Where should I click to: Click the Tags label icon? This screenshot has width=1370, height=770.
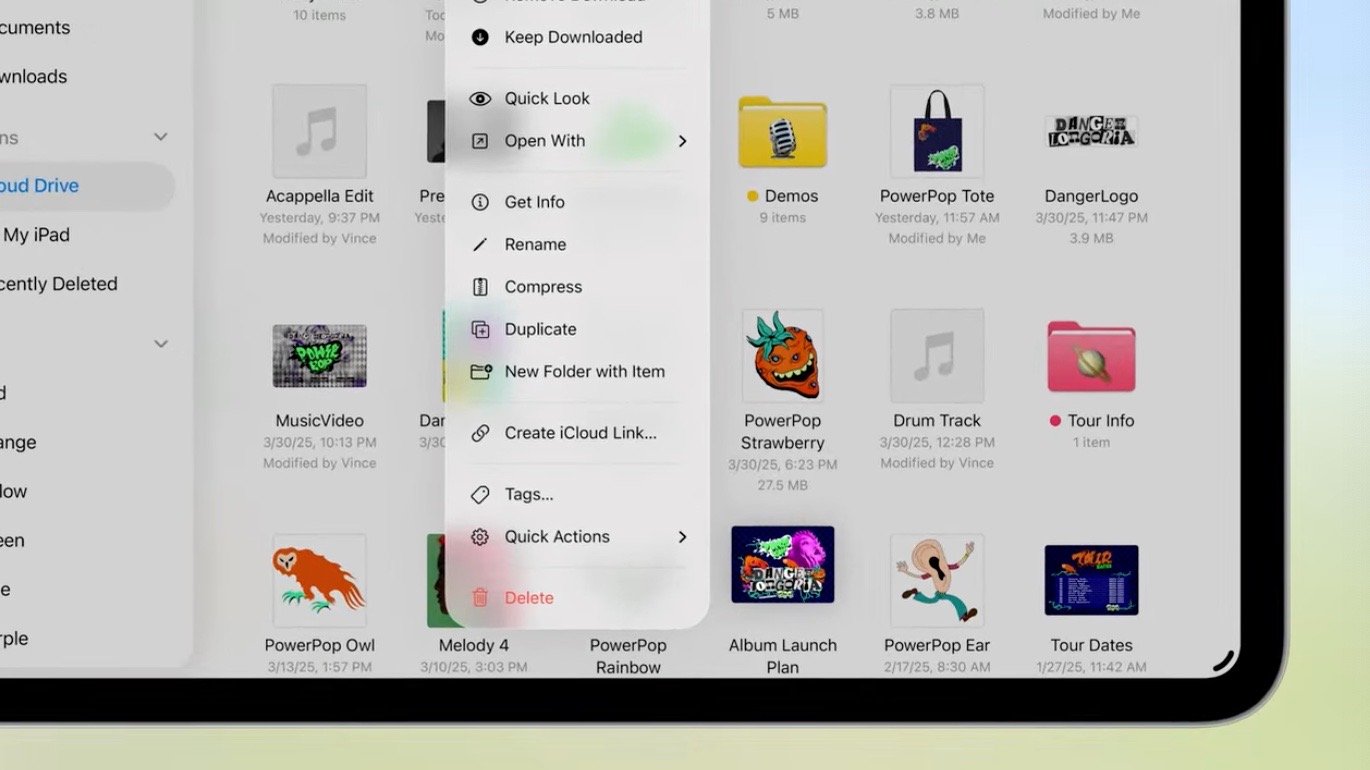480,494
